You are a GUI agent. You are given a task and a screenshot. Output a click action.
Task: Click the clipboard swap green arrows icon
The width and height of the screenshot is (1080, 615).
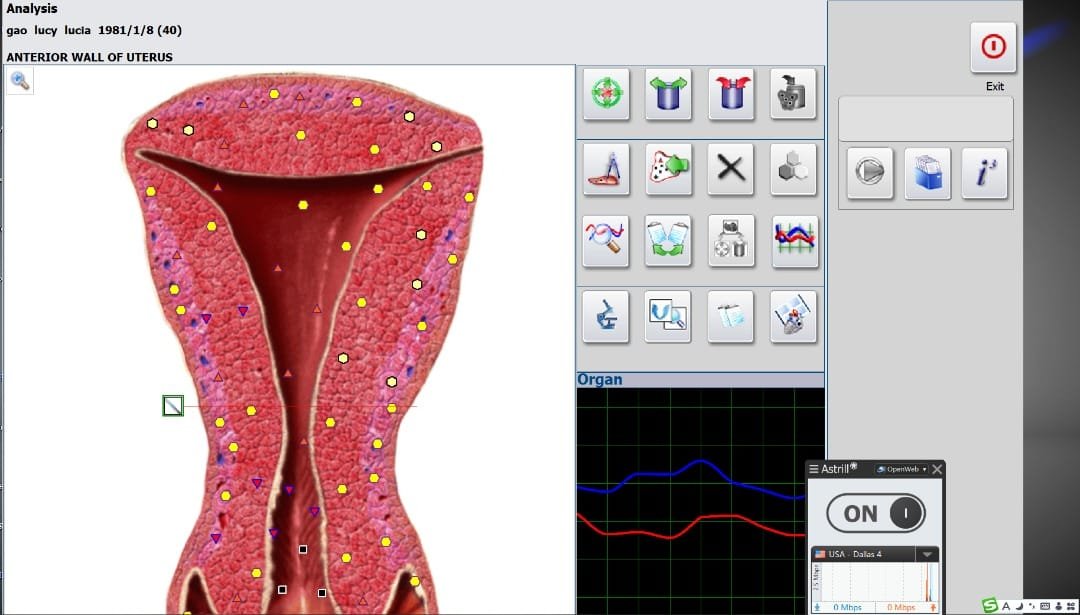[x=669, y=241]
